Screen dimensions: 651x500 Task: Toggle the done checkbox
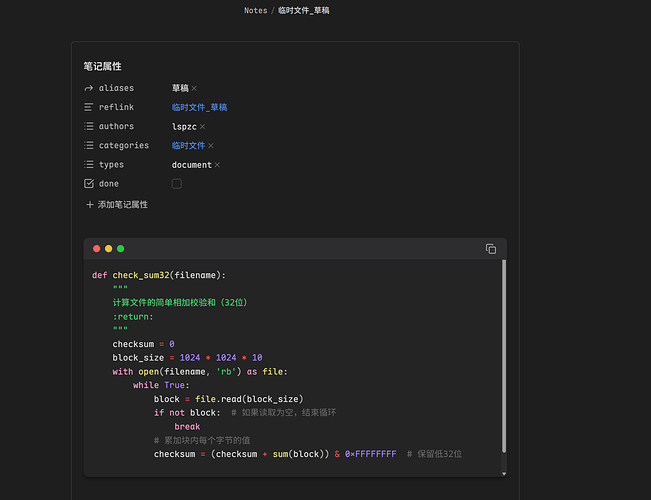tap(176, 184)
